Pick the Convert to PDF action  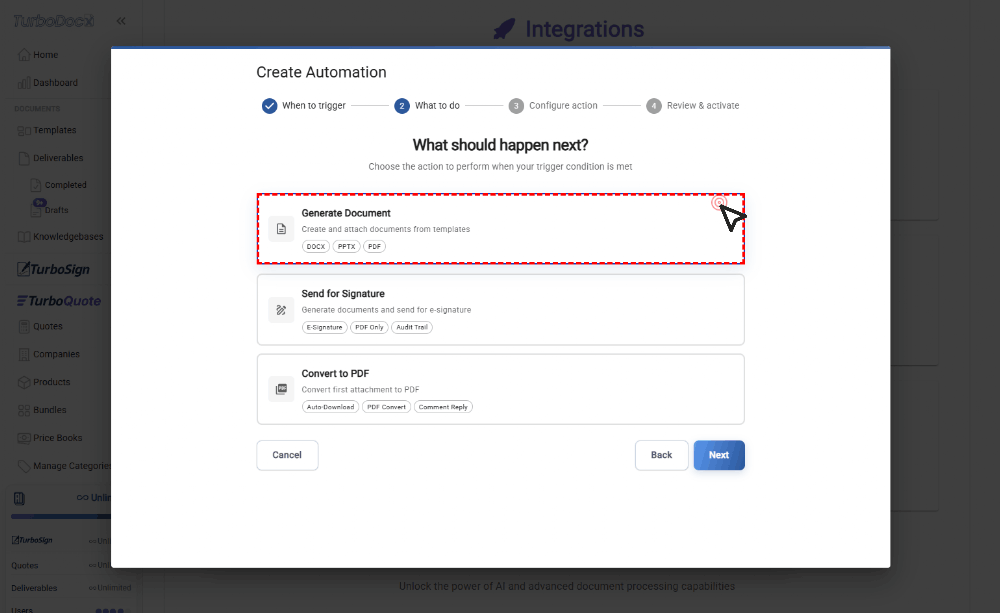coord(500,389)
